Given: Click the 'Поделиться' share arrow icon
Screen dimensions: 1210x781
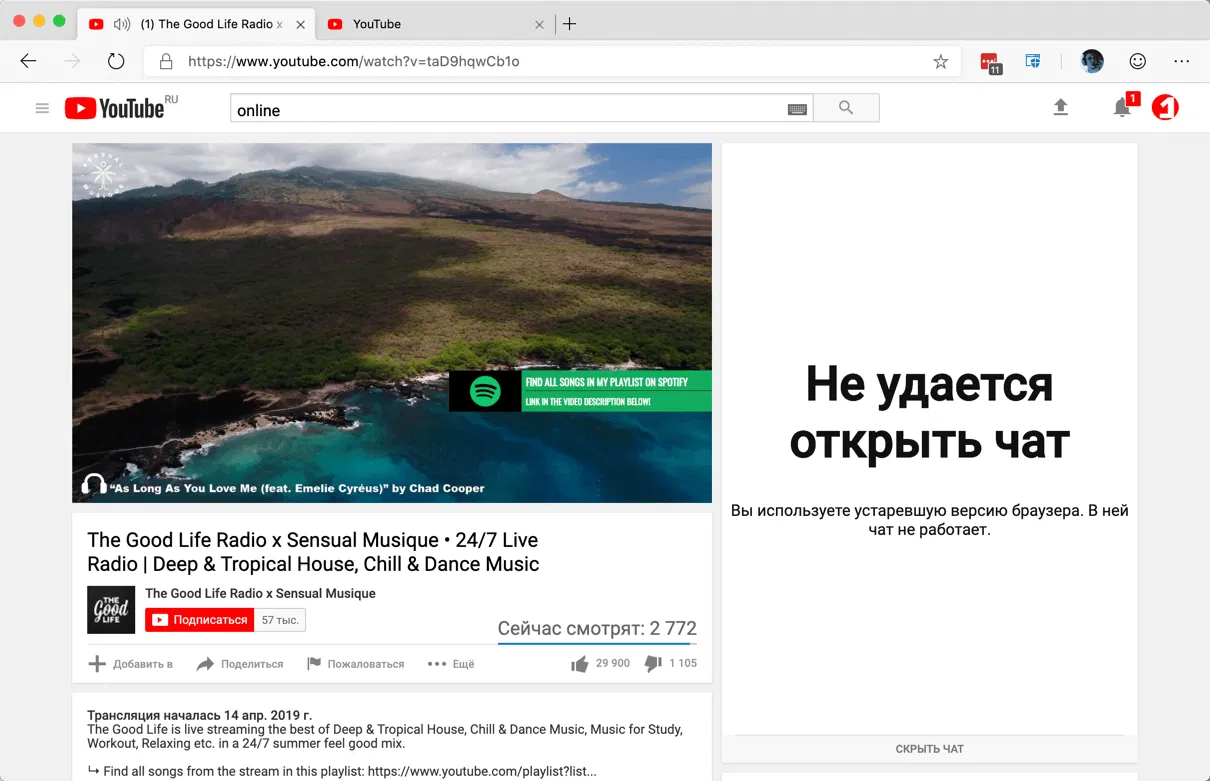Looking at the screenshot, I should click(x=207, y=663).
